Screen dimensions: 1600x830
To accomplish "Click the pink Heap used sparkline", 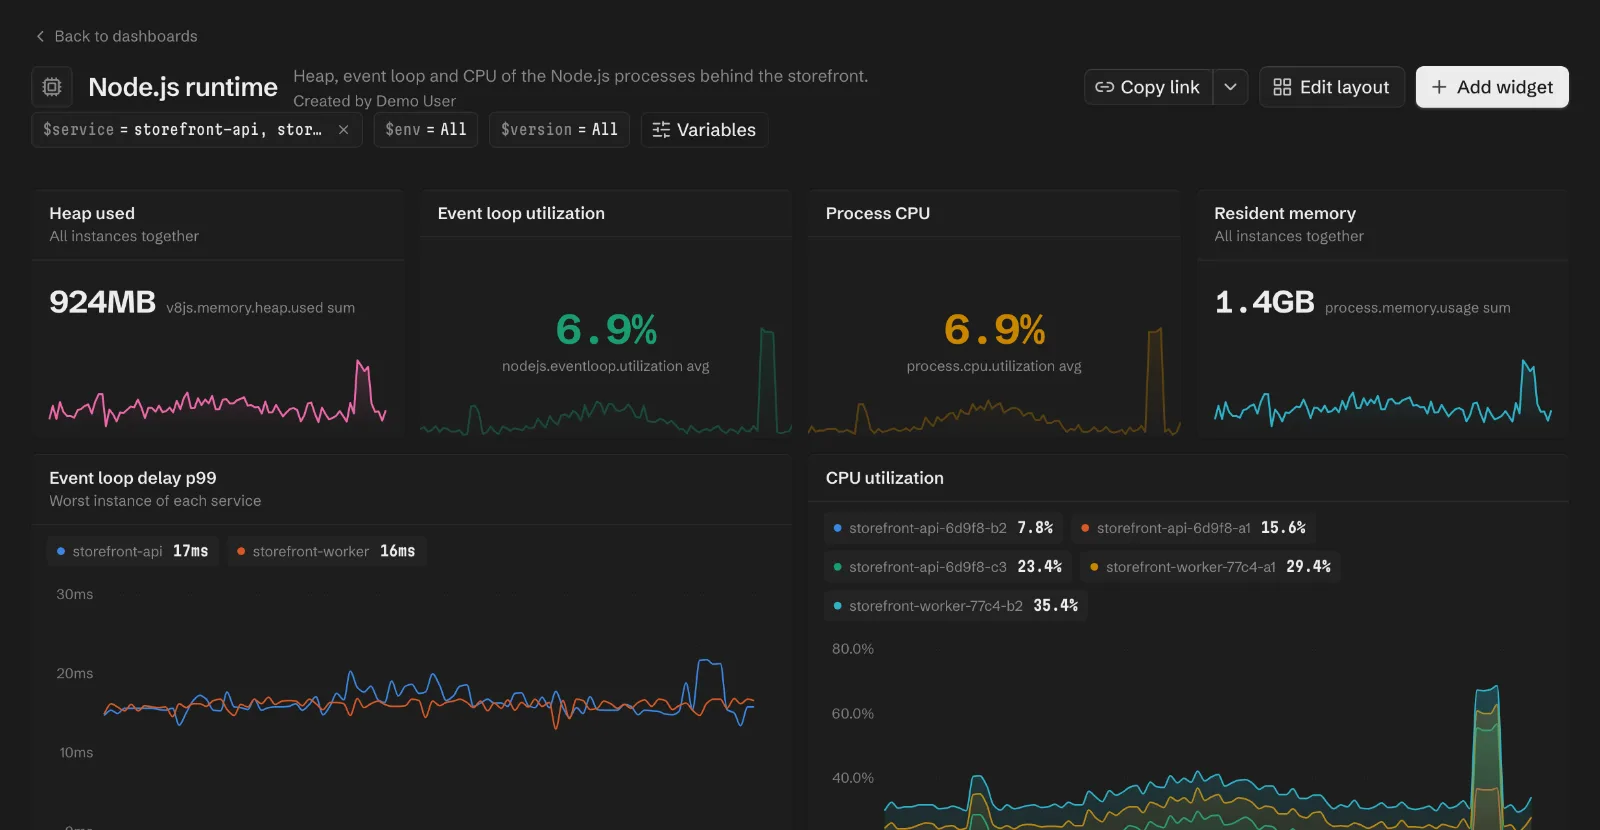I will click(x=218, y=394).
